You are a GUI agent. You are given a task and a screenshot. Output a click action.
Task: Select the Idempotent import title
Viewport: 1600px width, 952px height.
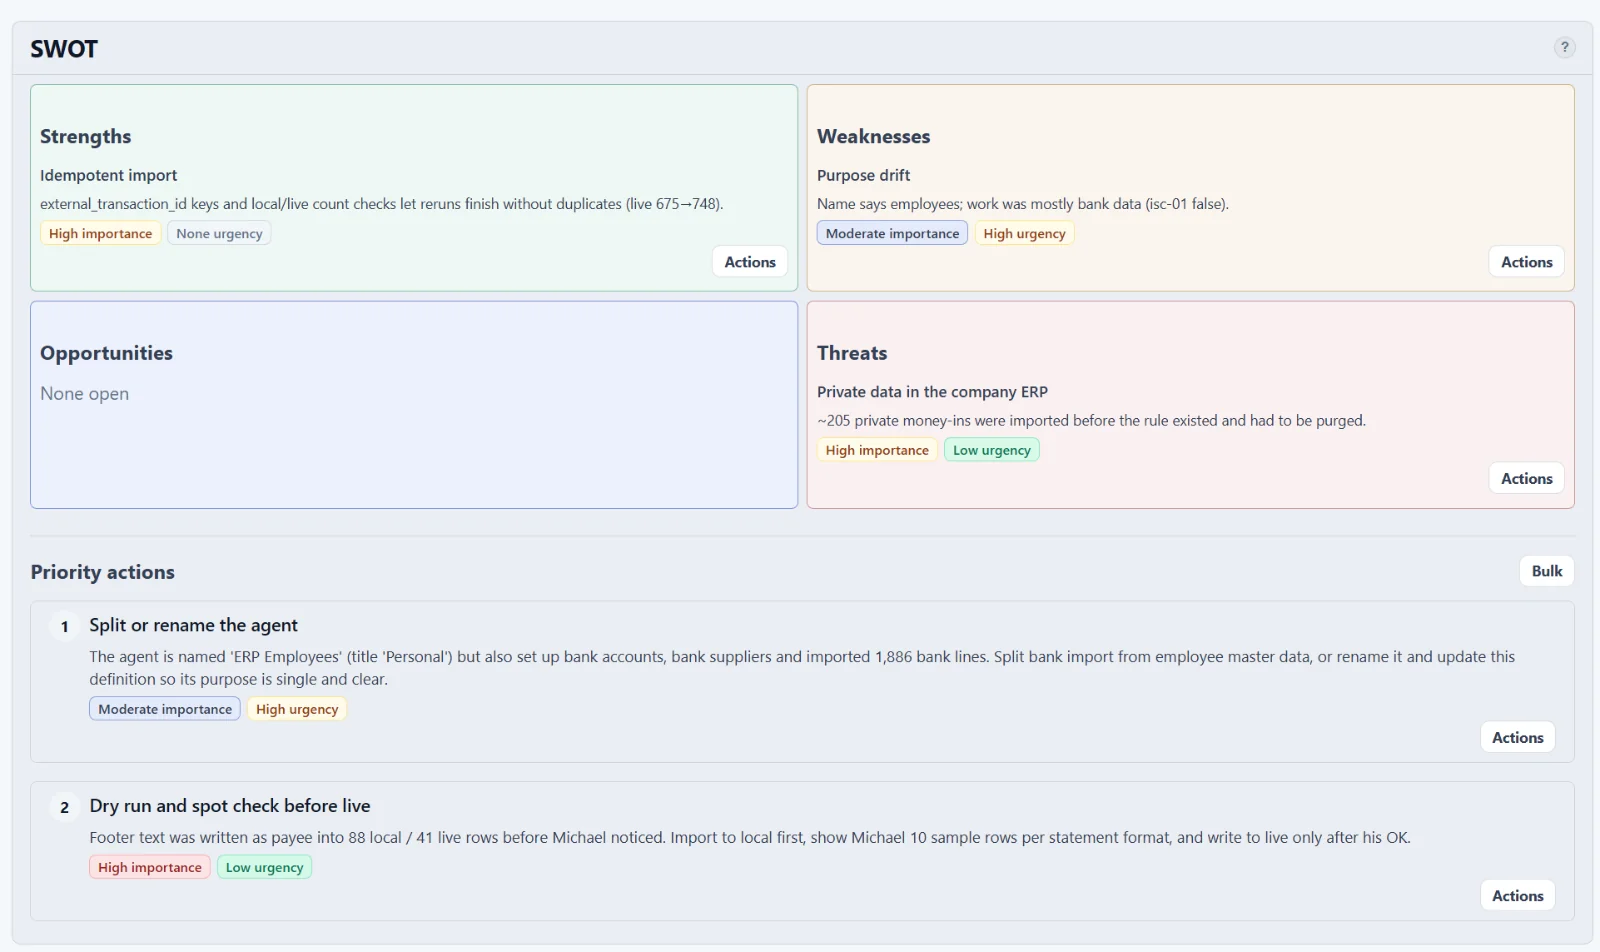click(108, 175)
